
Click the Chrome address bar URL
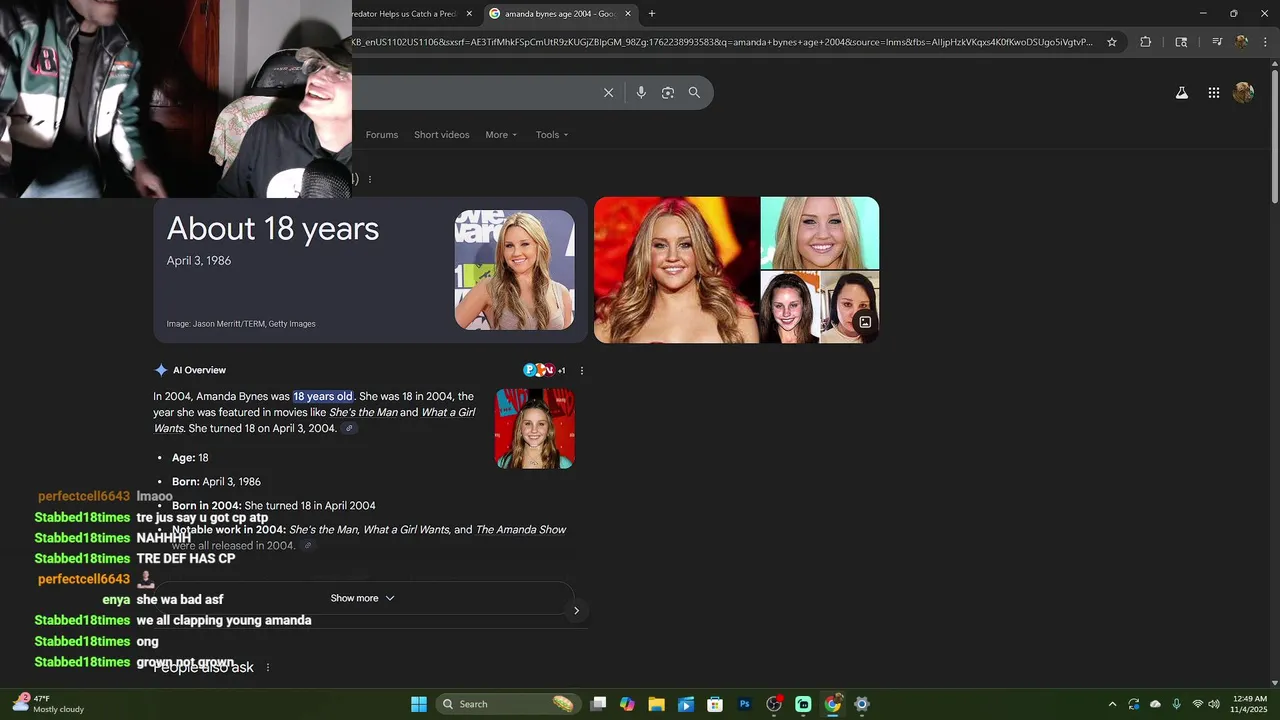pos(721,42)
